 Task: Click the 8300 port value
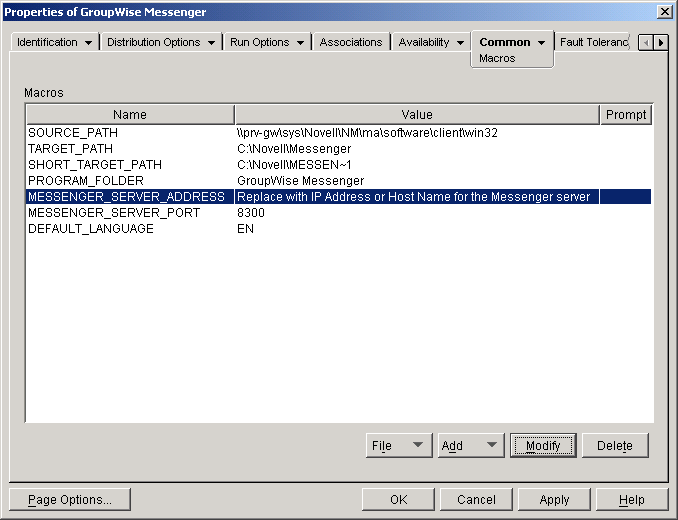pos(251,213)
